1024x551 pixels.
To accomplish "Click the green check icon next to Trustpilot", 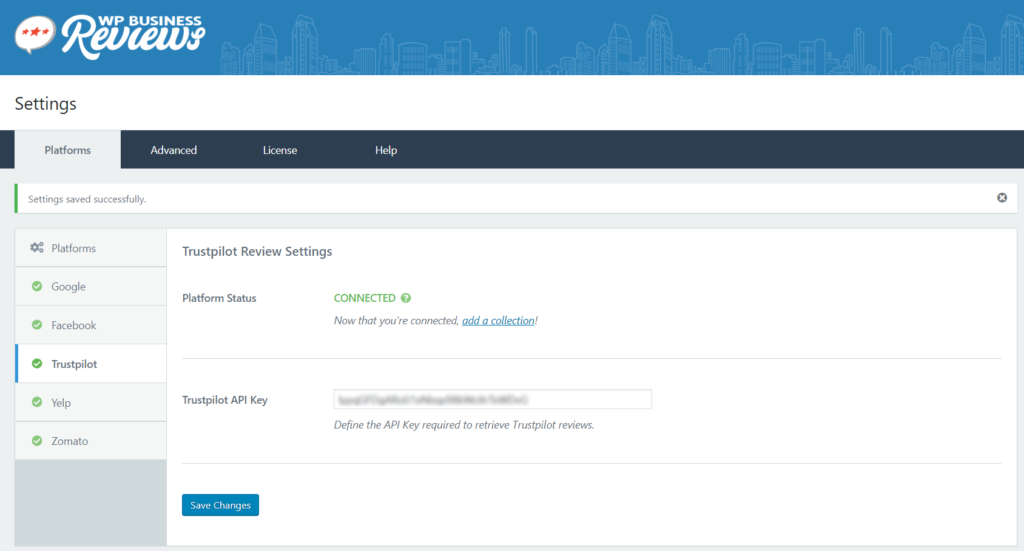I will pyautogui.click(x=37, y=364).
